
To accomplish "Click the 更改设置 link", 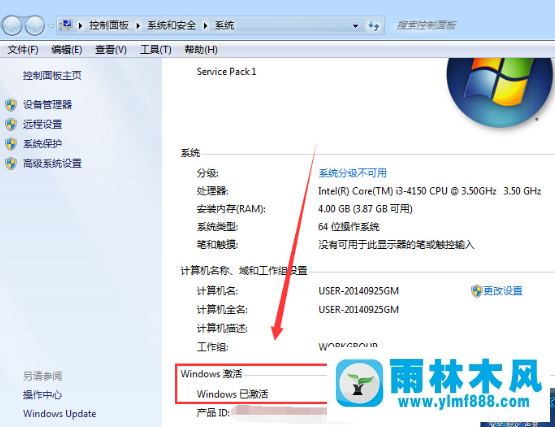I will pos(503,291).
